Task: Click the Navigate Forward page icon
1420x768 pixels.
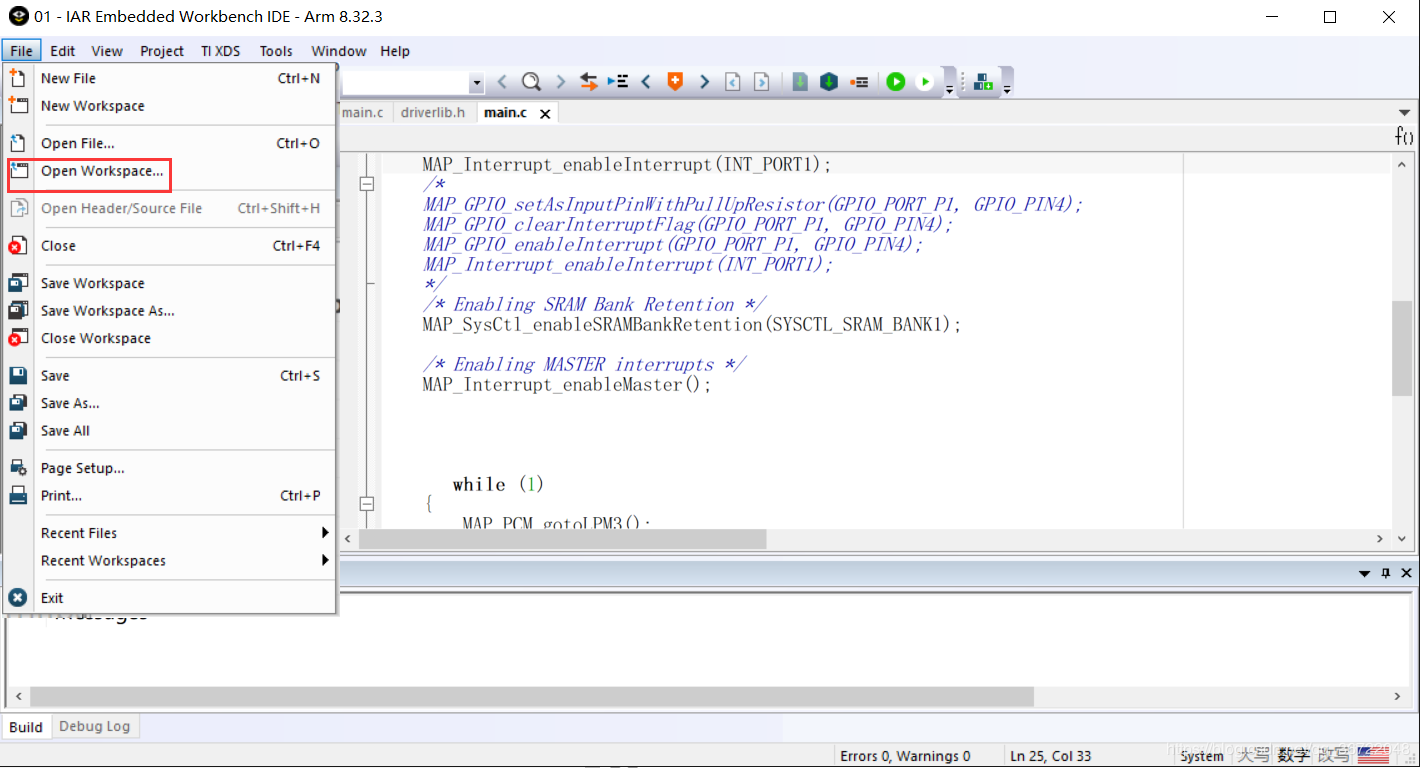Action: pos(762,82)
